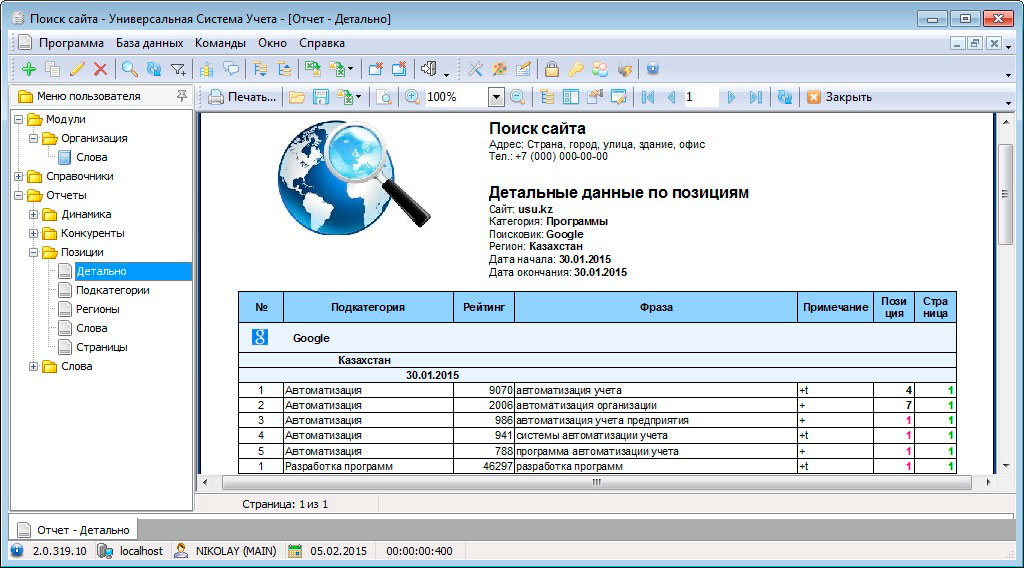Open the База данных menu

point(150,43)
